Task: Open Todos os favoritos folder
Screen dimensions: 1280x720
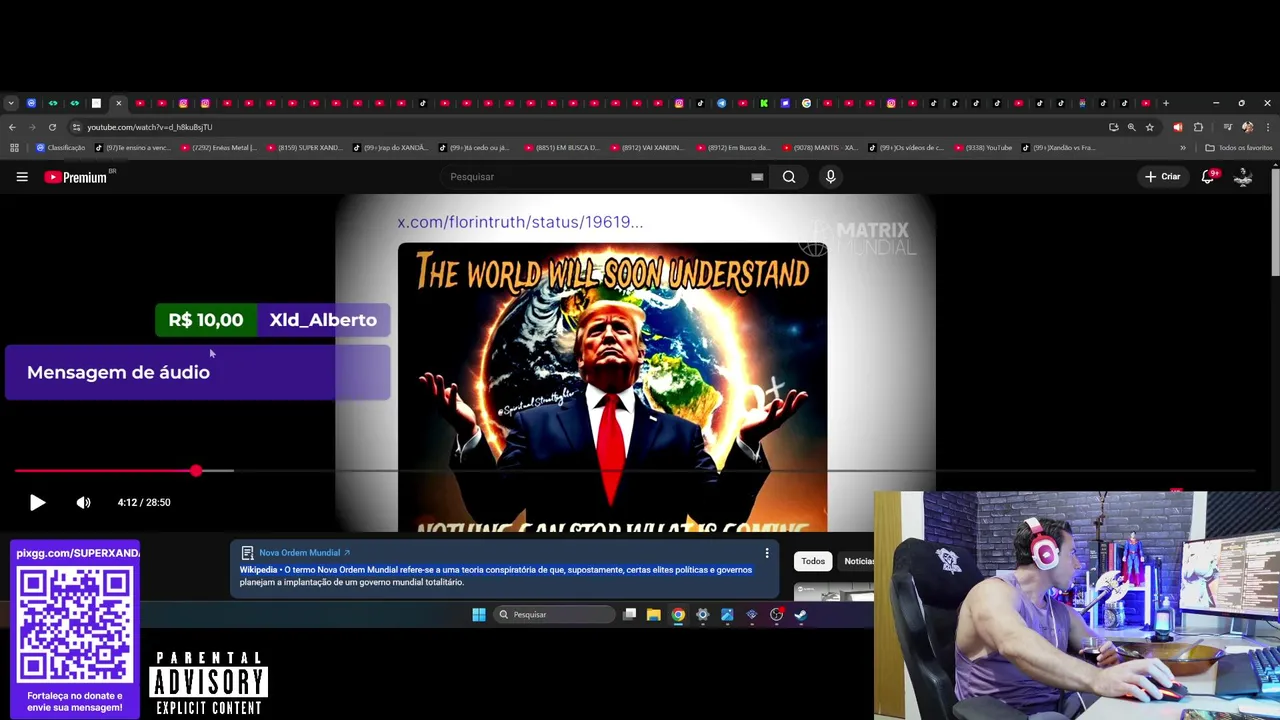Action: (x=1239, y=148)
